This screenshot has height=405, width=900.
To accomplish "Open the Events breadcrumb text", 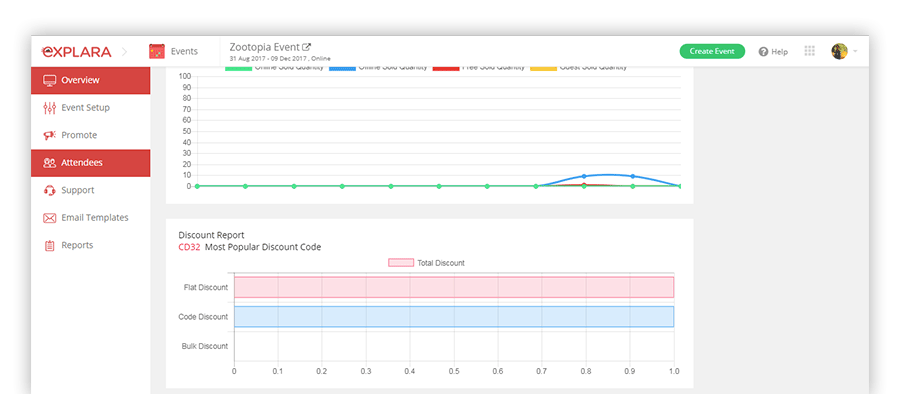I will pos(184,51).
